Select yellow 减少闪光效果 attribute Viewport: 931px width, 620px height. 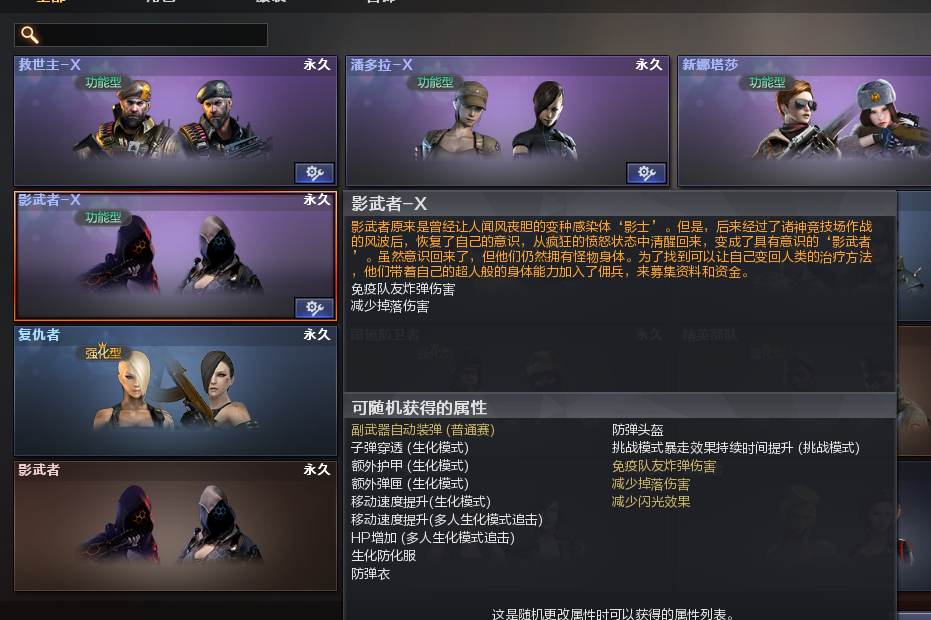click(x=651, y=502)
